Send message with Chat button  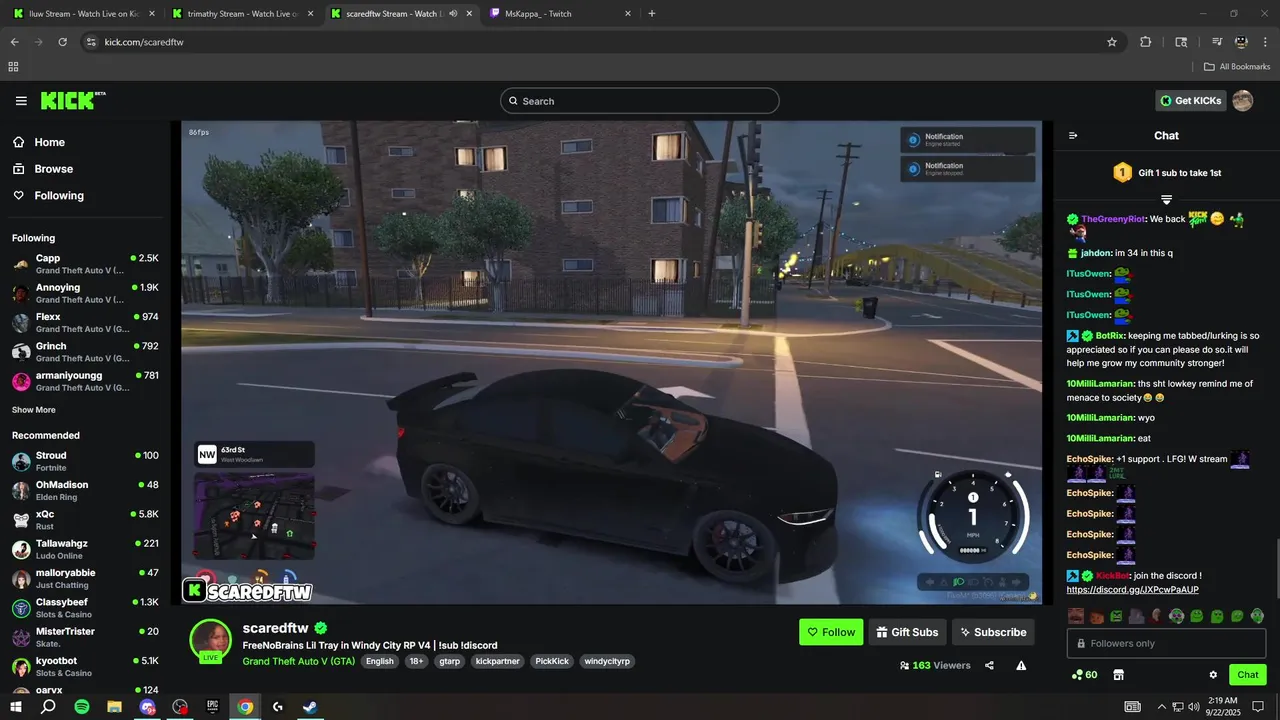tap(1248, 675)
